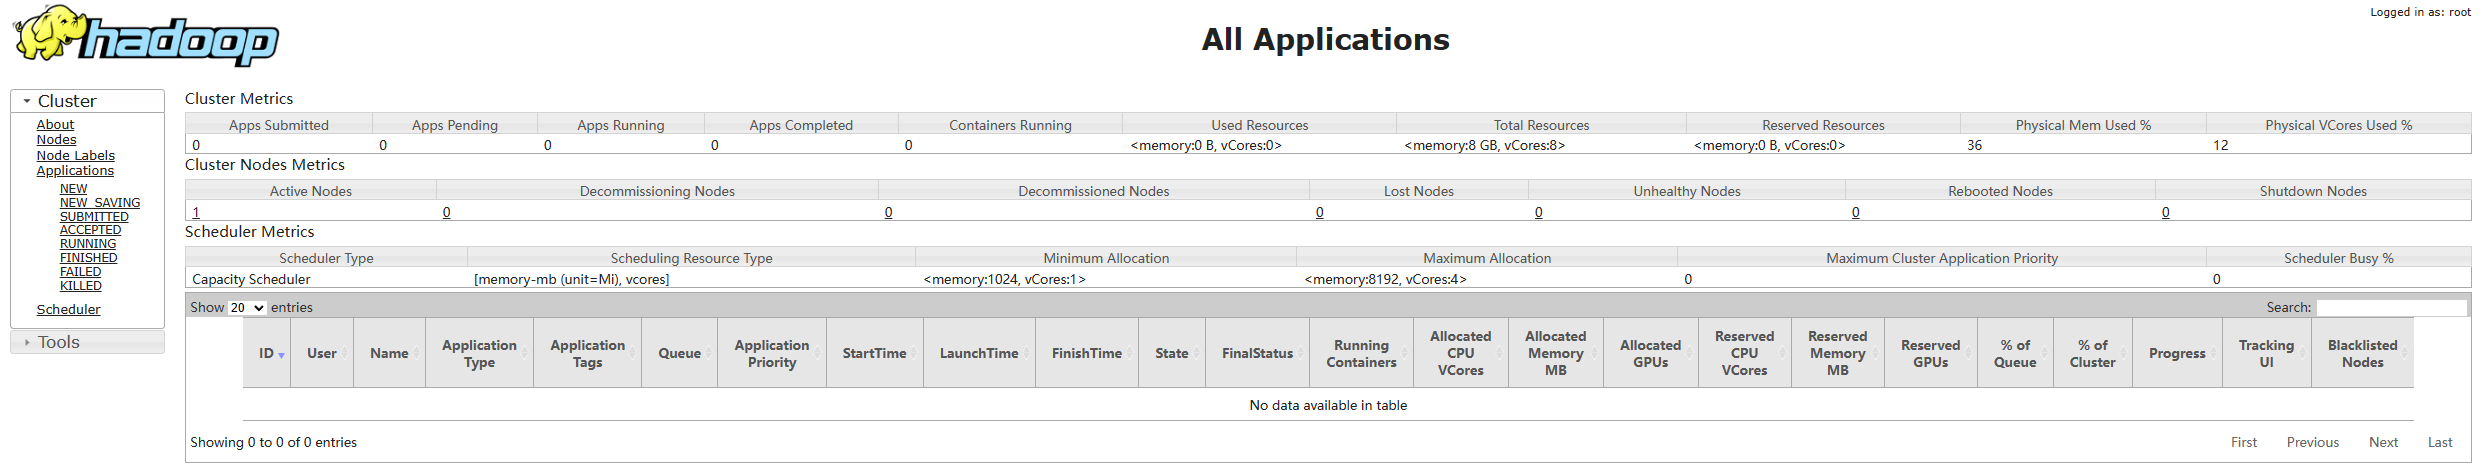Open the Active Nodes count link
The height and width of the screenshot is (473, 2485).
click(x=196, y=212)
